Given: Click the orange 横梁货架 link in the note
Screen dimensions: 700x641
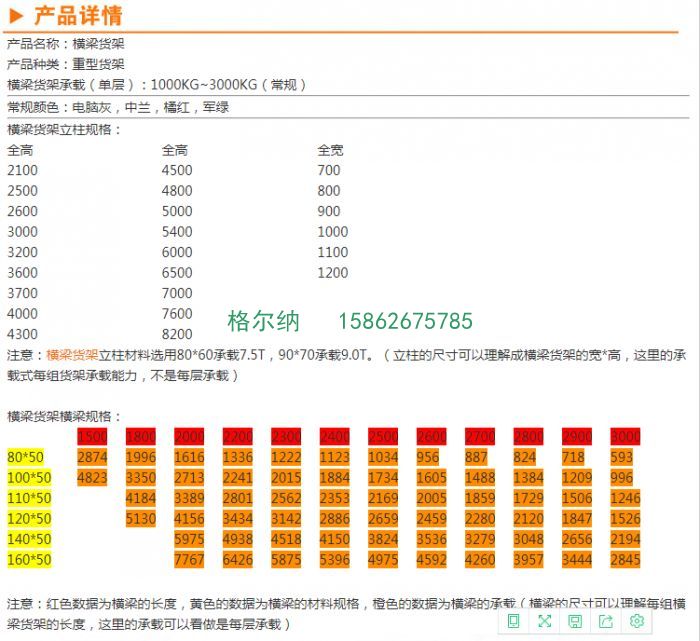Looking at the screenshot, I should (x=72, y=354).
